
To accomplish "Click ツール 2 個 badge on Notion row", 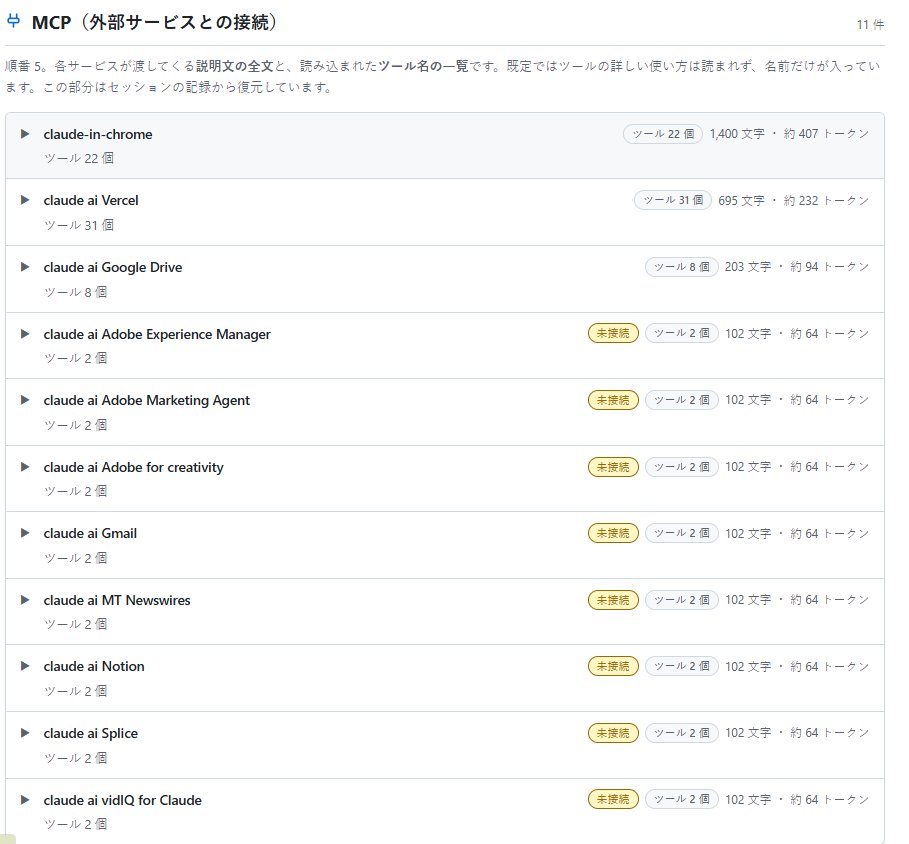I will click(x=681, y=666).
